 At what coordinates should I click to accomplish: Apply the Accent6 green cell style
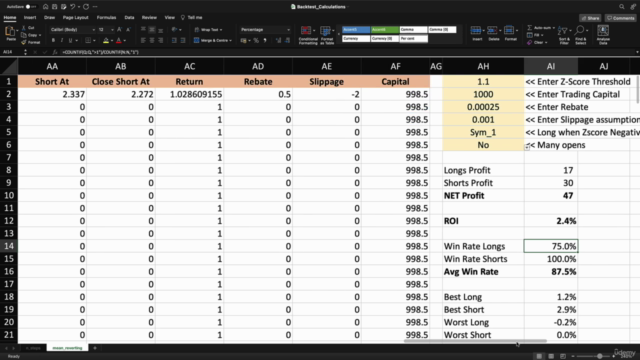[384, 29]
